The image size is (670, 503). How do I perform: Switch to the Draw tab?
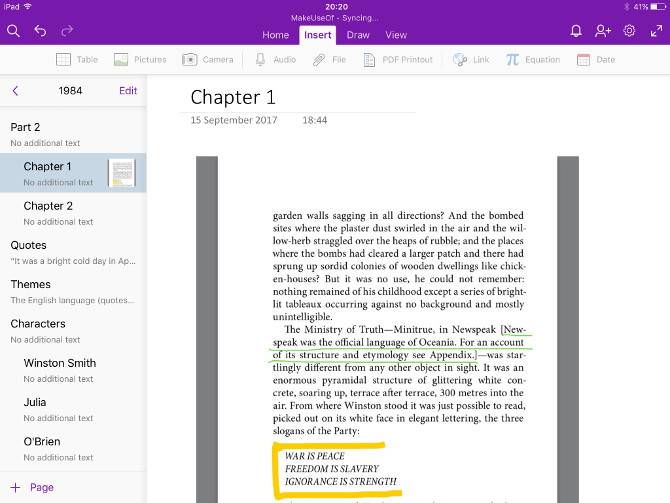coord(358,35)
